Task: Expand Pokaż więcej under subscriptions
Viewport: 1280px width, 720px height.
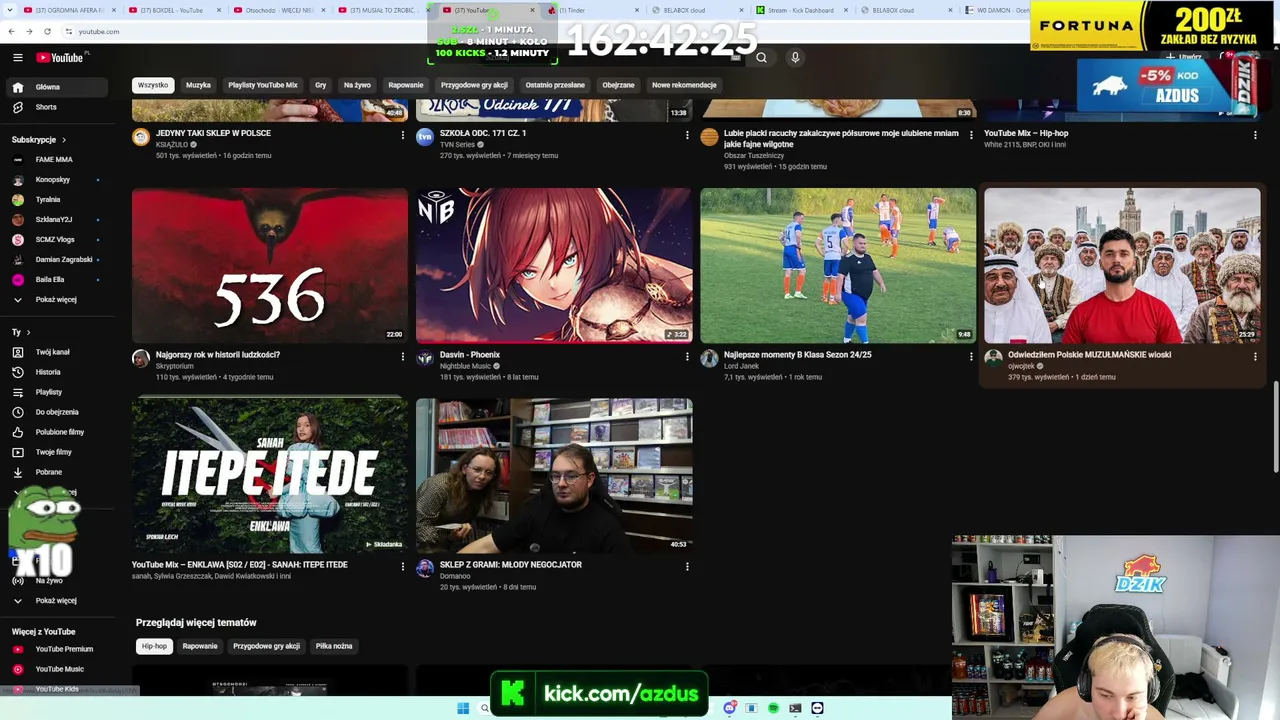Action: pos(58,300)
